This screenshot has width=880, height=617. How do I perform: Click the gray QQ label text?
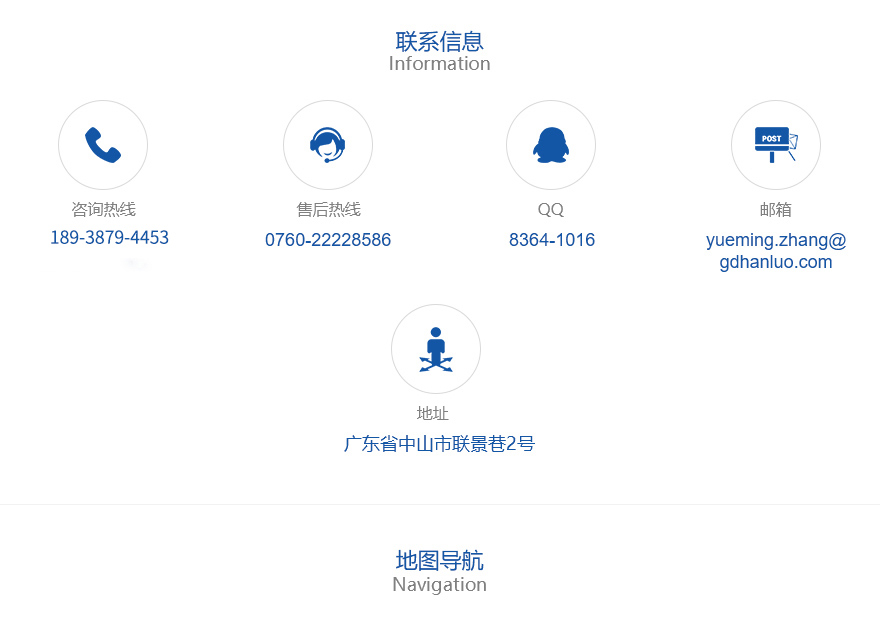pos(550,210)
